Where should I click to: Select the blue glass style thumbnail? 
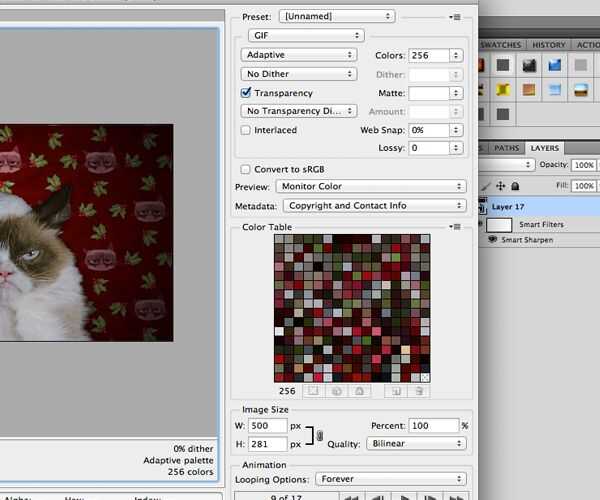(554, 65)
